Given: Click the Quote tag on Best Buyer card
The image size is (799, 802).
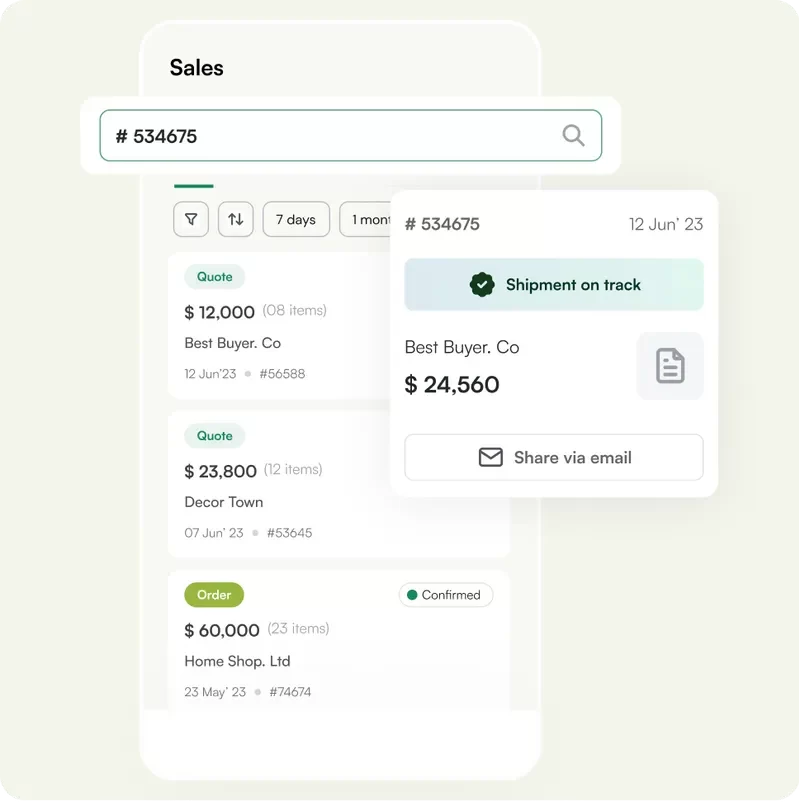Looking at the screenshot, I should coord(214,277).
